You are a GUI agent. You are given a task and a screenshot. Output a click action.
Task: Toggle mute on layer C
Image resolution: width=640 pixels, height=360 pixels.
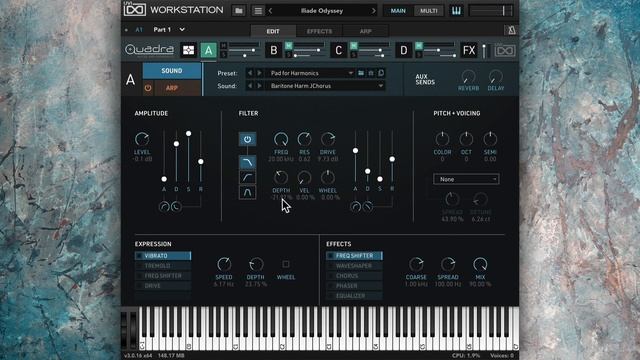pos(354,45)
